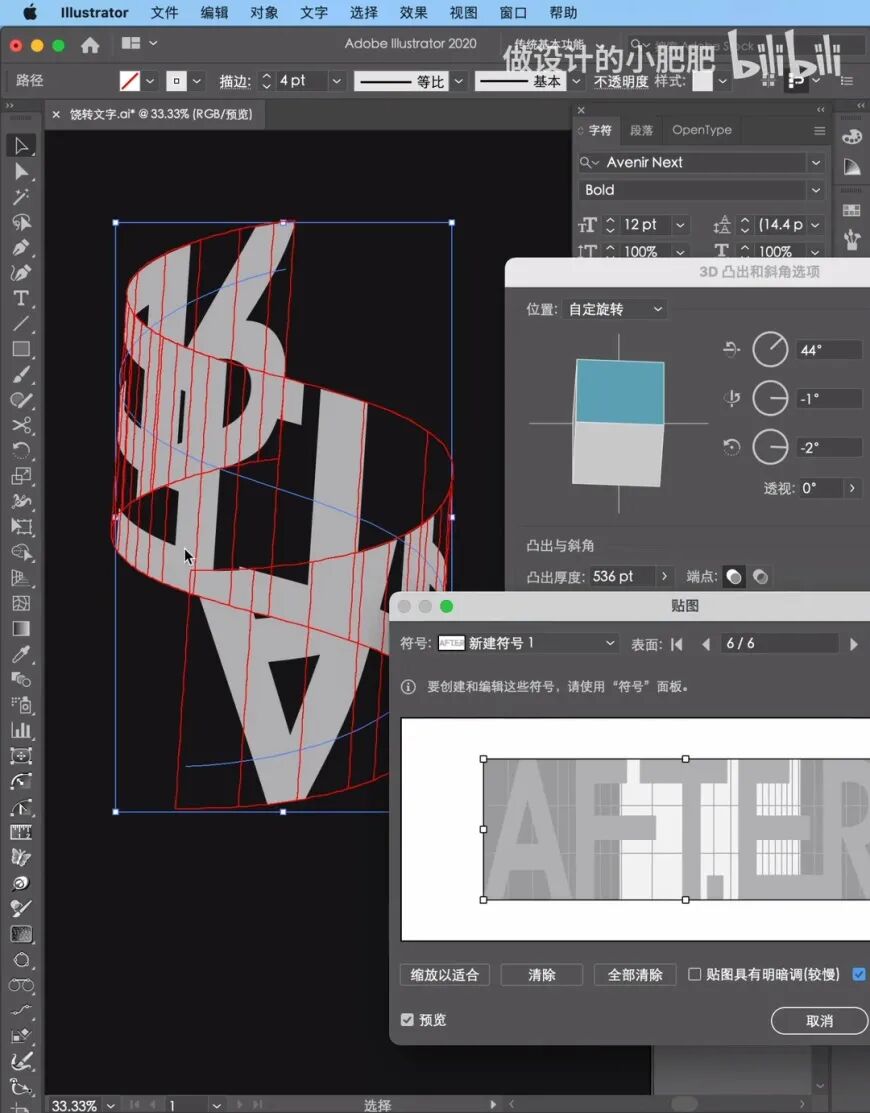
Task: Click the 3D rotation cube preview
Action: coord(619,423)
